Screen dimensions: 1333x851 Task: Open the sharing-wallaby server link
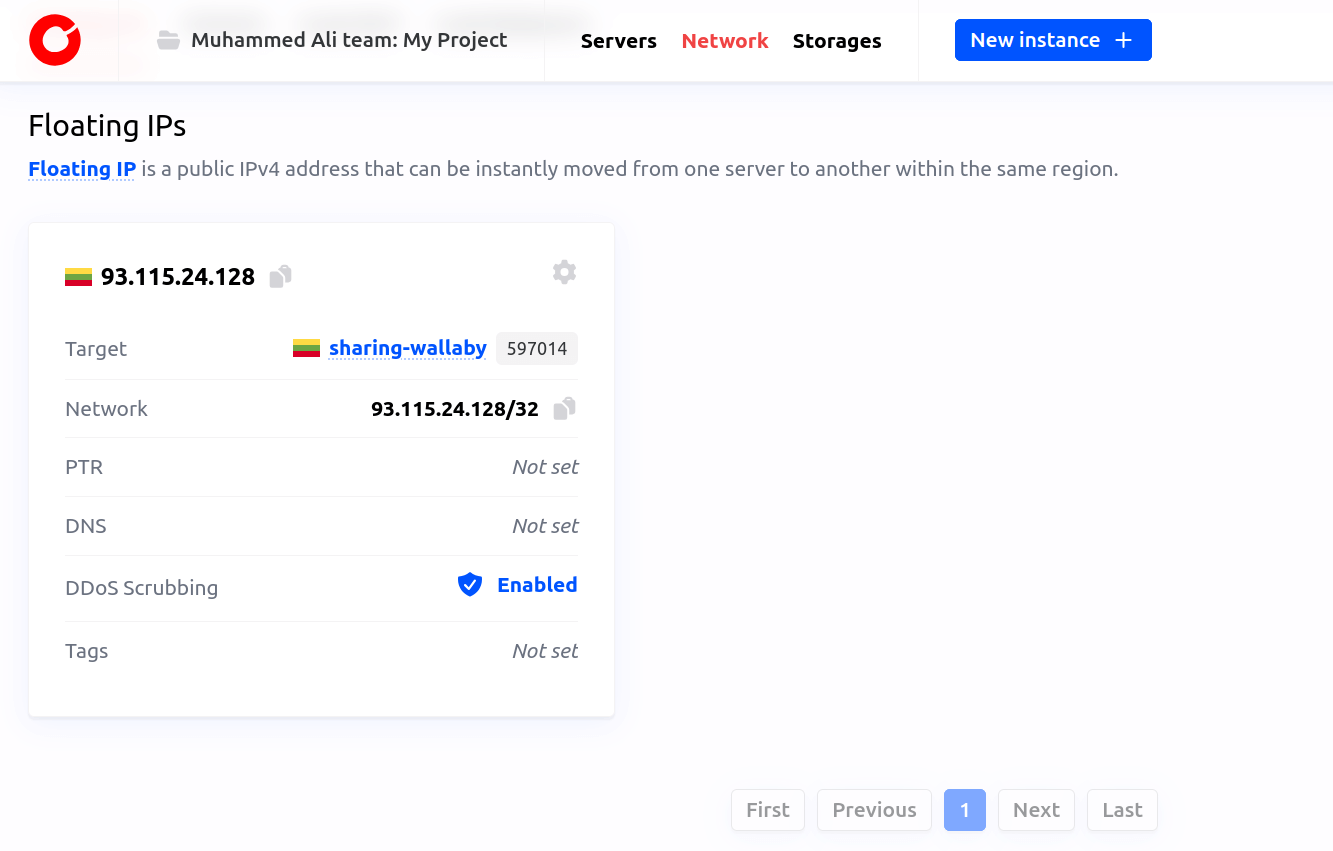pos(408,347)
